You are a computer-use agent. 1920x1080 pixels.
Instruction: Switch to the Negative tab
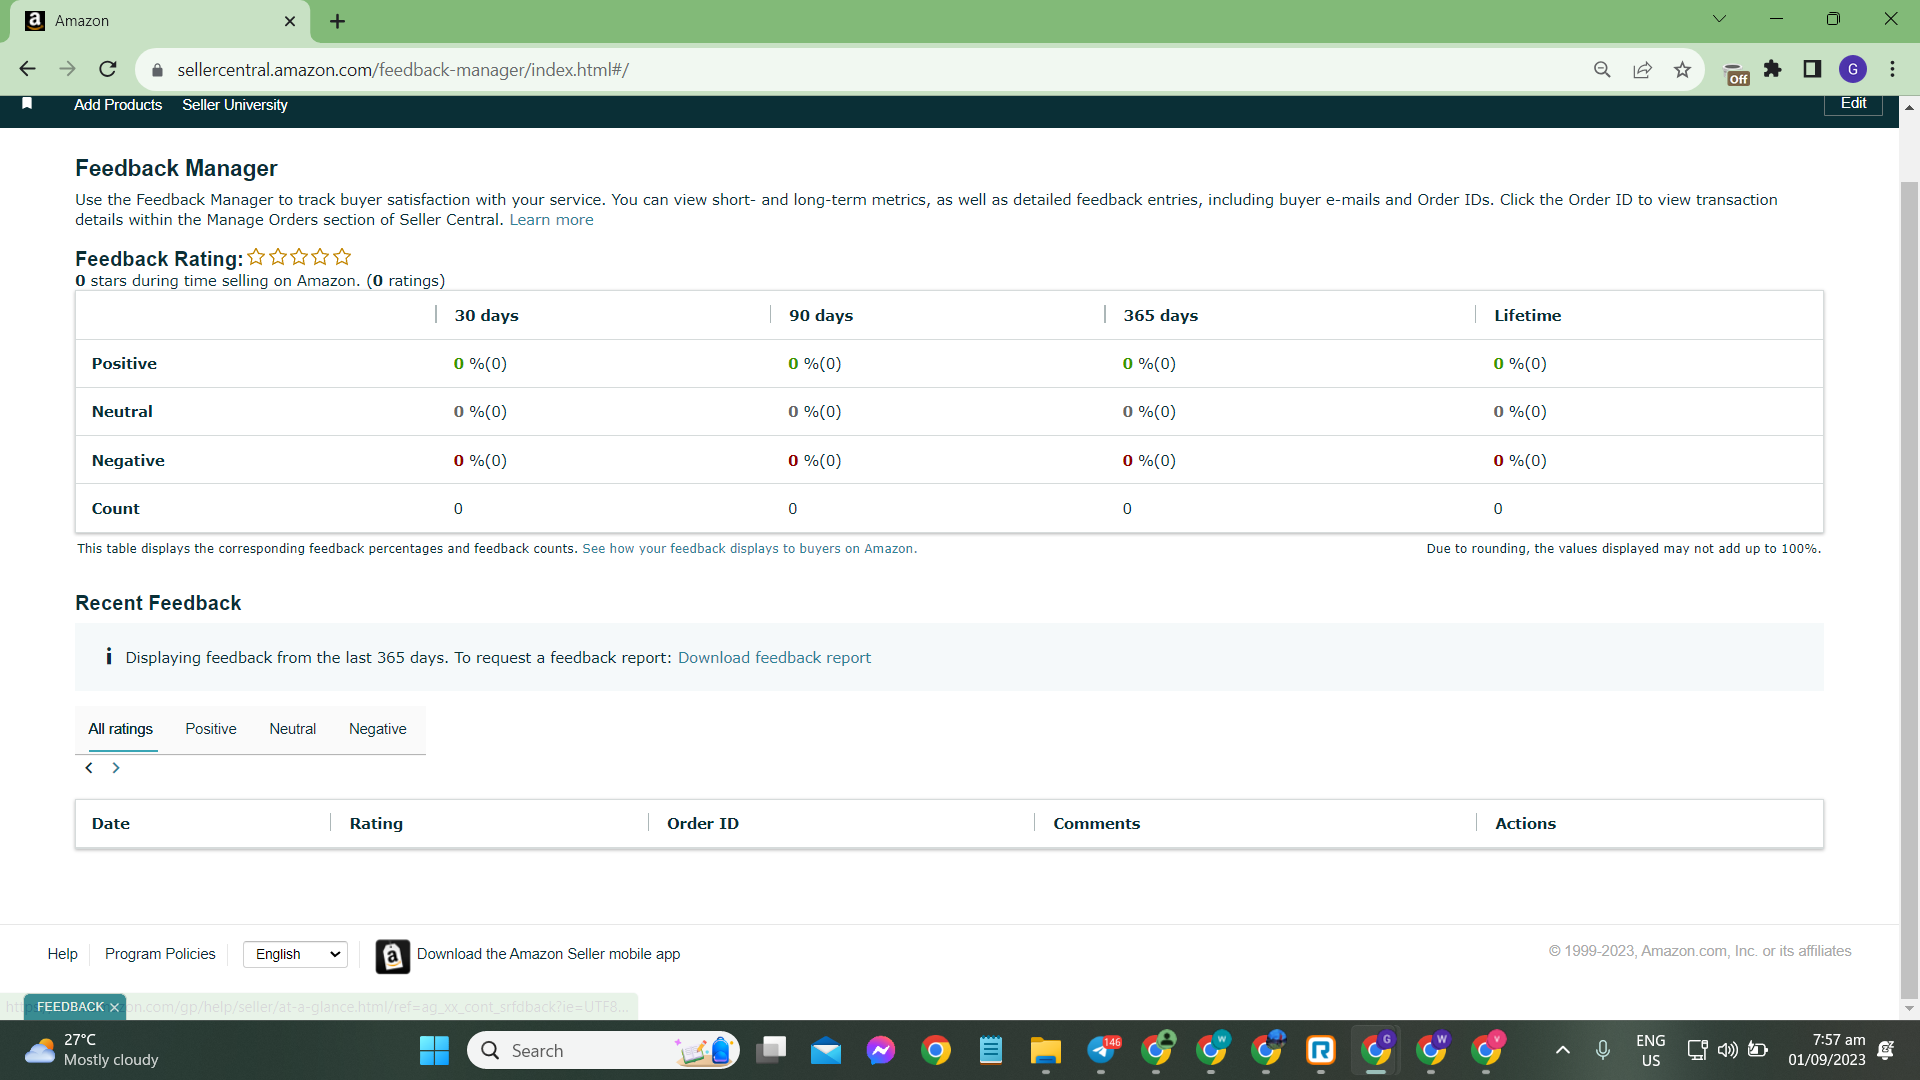[378, 729]
